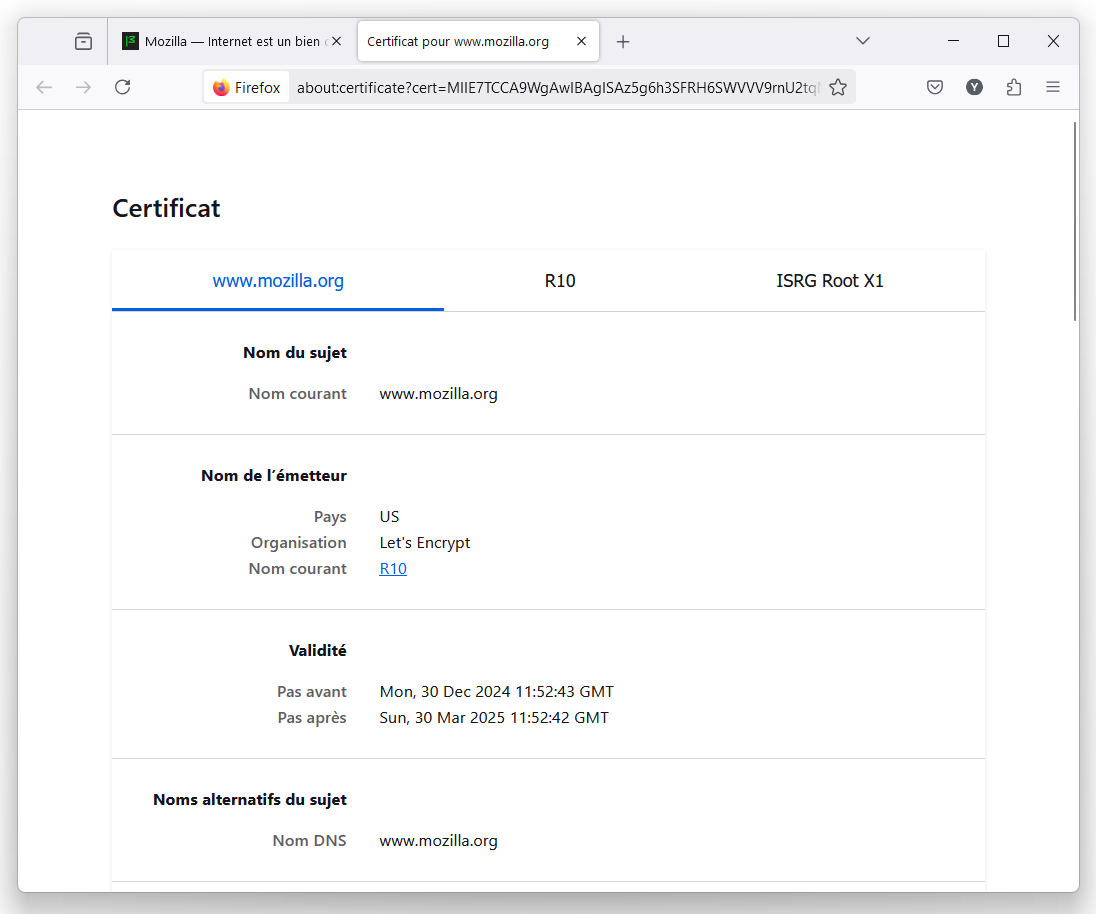This screenshot has height=914, width=1096.
Task: Open a new tab with plus button
Action: click(623, 41)
